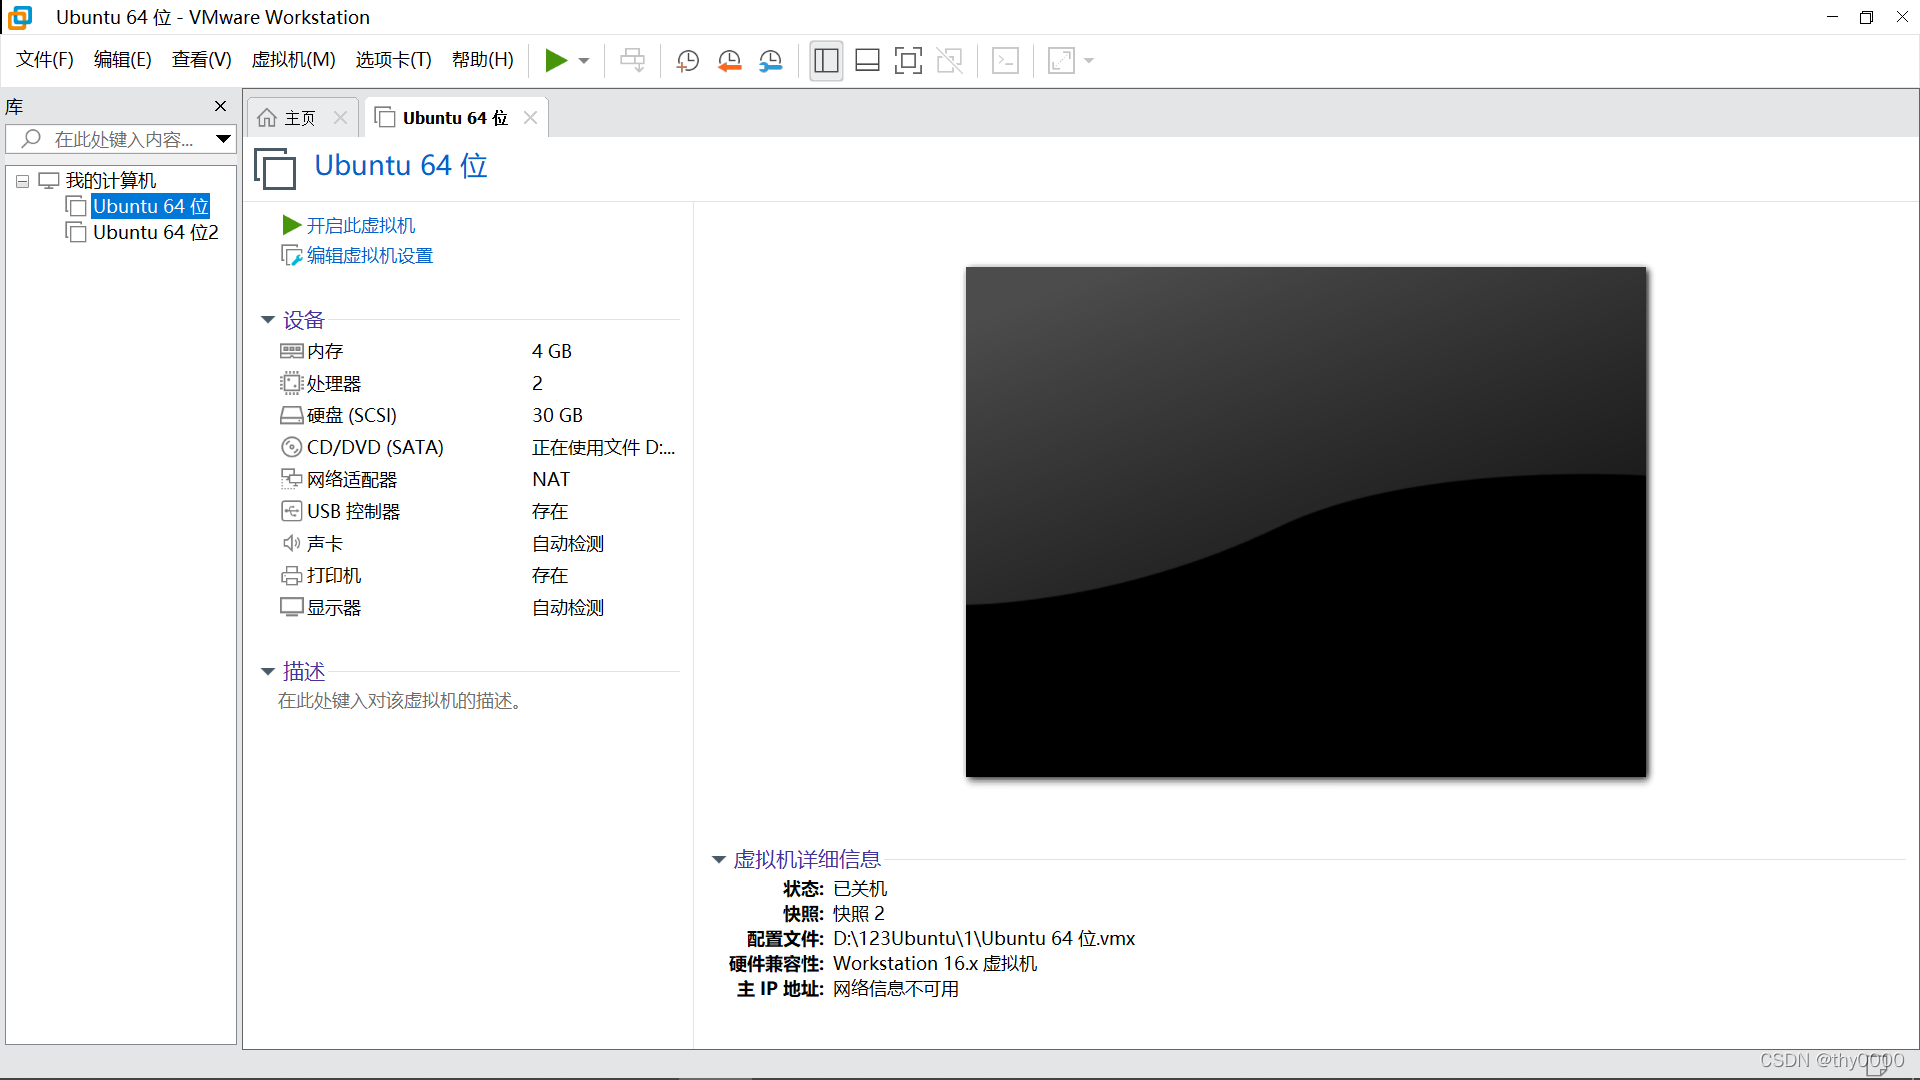The width and height of the screenshot is (1920, 1080).
Task: Toggle the thumbnail bar at window bottom
Action: pyautogui.click(x=867, y=60)
